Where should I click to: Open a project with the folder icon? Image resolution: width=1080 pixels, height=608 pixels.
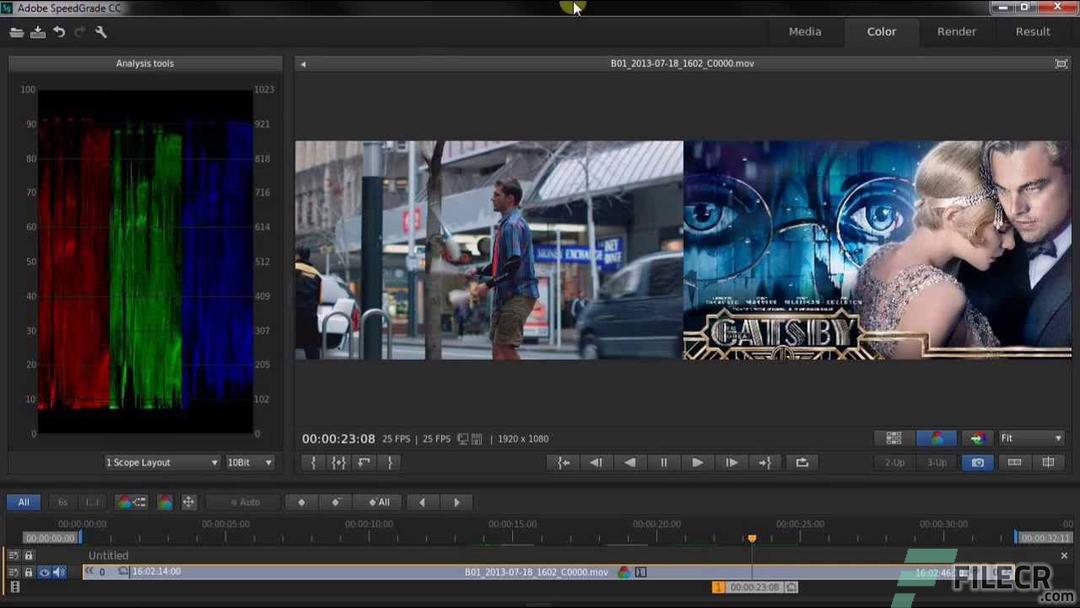click(x=17, y=32)
